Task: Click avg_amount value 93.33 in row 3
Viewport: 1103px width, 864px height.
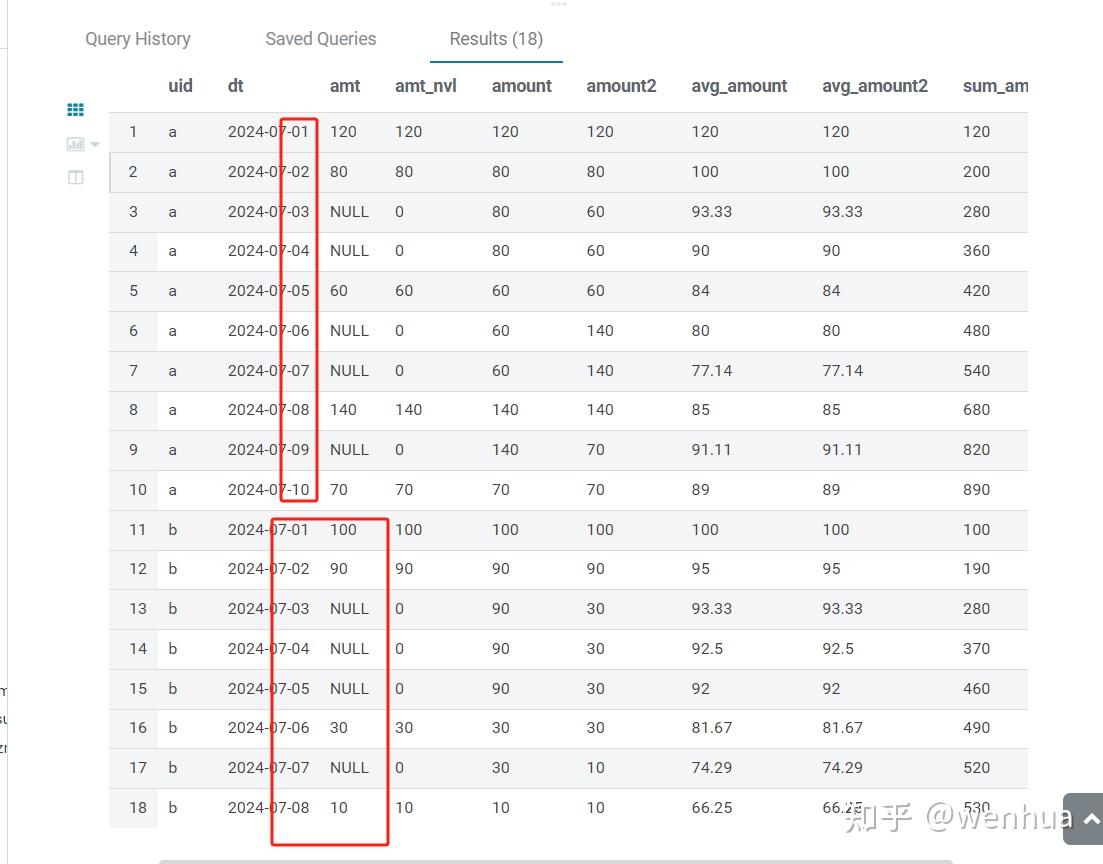Action: pos(711,212)
